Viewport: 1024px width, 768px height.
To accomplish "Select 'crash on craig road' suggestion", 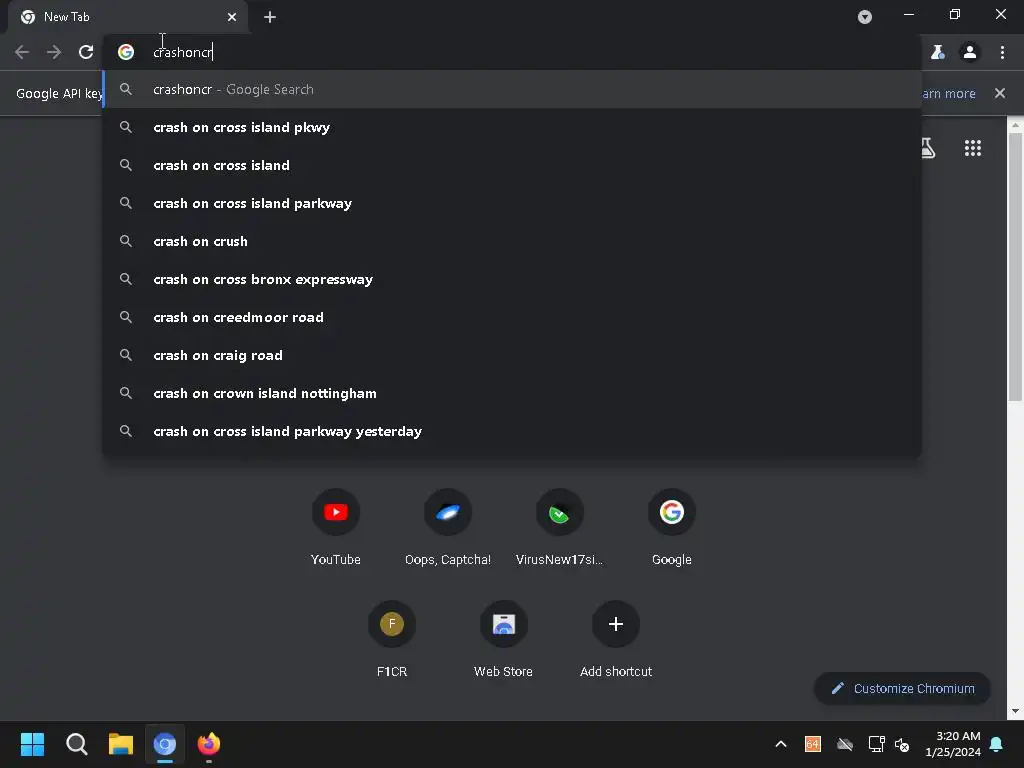I will tap(512, 355).
